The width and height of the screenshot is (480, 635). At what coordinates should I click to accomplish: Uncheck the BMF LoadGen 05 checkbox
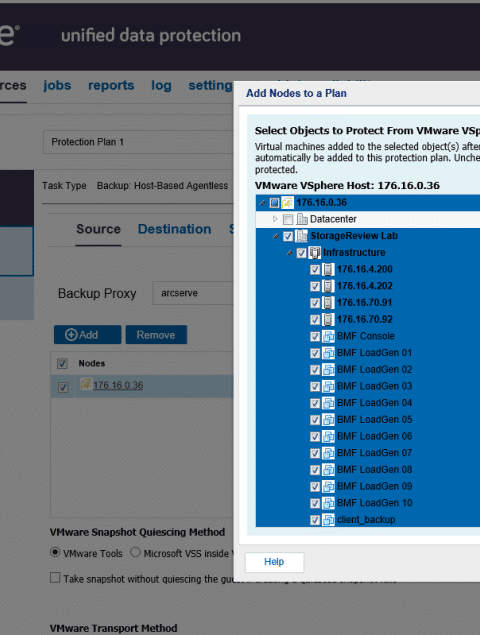(315, 420)
